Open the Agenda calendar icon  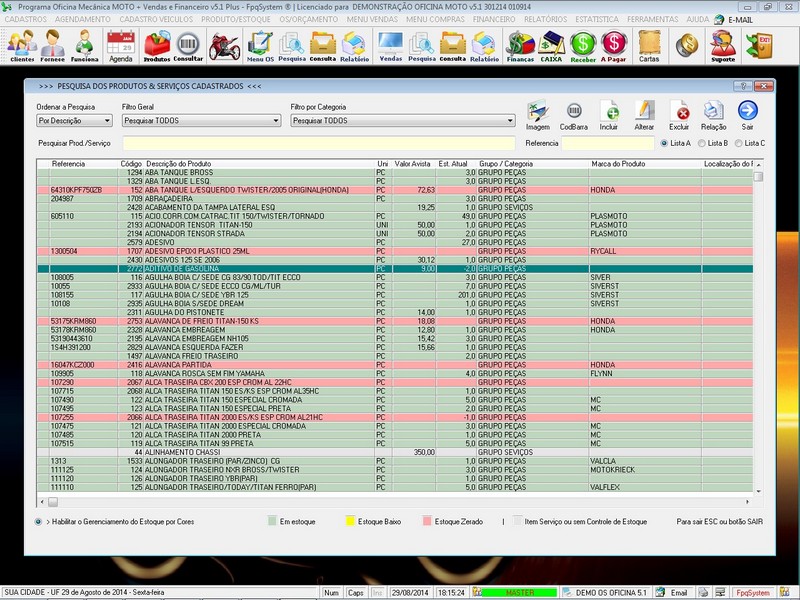click(x=121, y=45)
